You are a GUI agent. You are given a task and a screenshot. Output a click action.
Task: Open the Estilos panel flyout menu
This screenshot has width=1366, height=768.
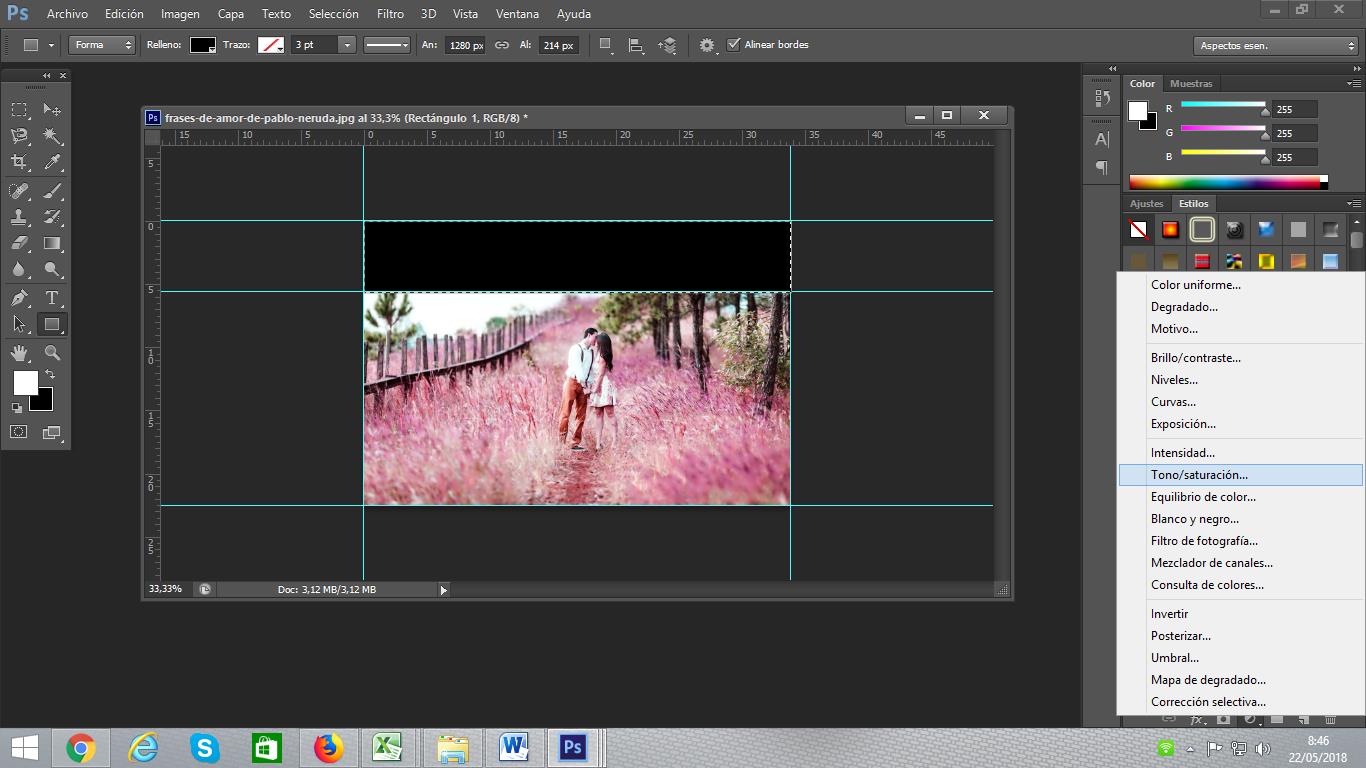point(1354,203)
